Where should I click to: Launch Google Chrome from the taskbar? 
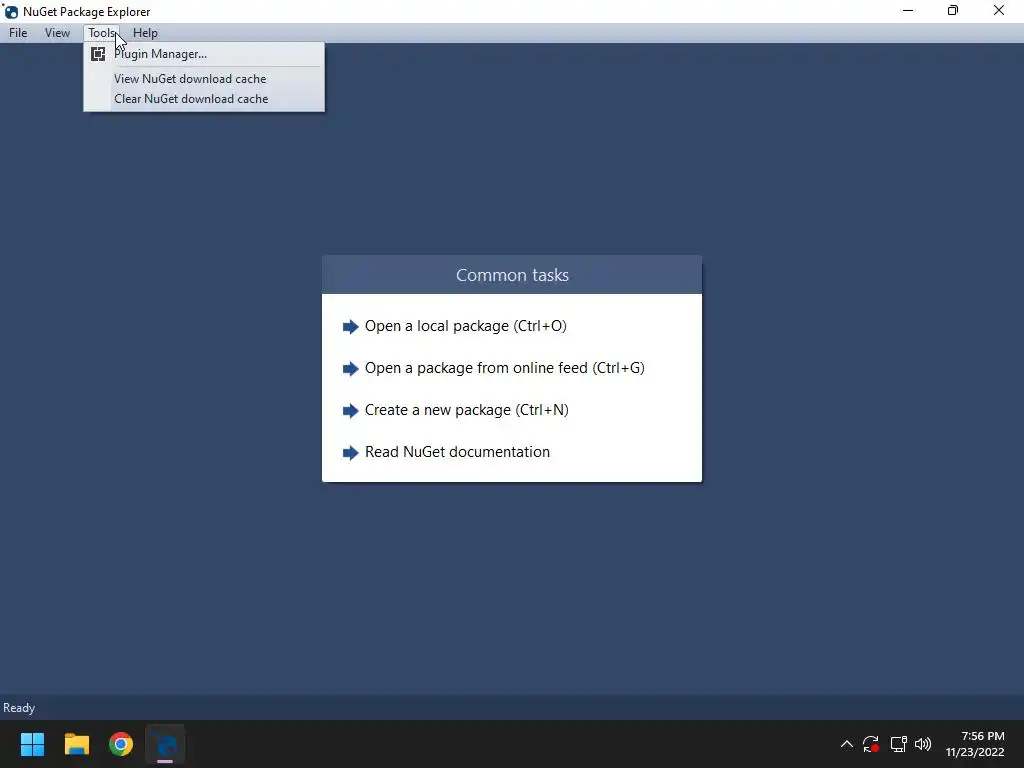pyautogui.click(x=121, y=744)
